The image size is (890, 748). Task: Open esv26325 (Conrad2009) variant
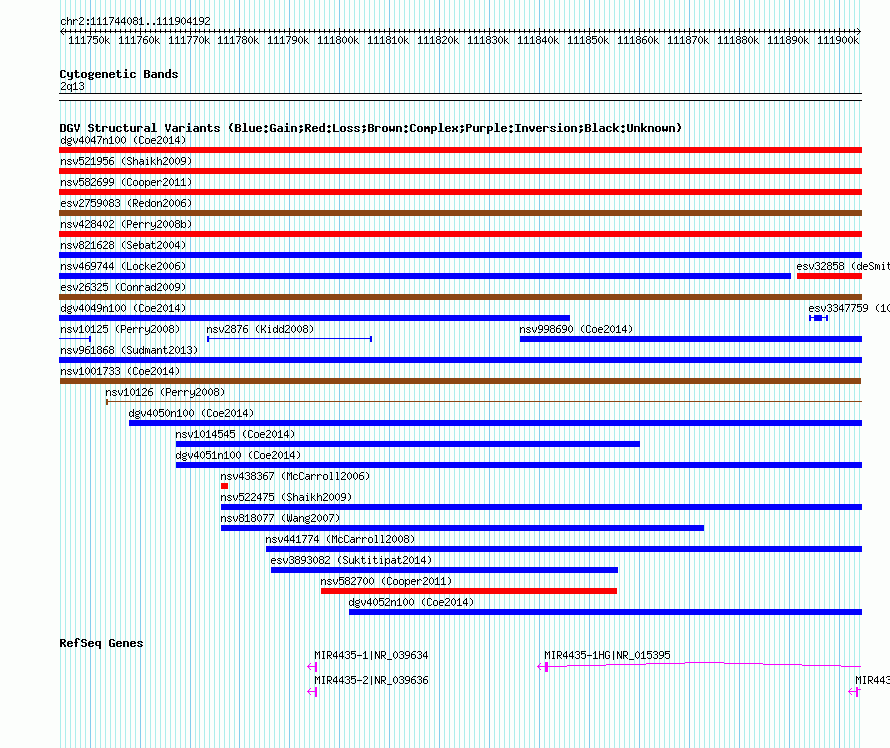click(x=460, y=297)
